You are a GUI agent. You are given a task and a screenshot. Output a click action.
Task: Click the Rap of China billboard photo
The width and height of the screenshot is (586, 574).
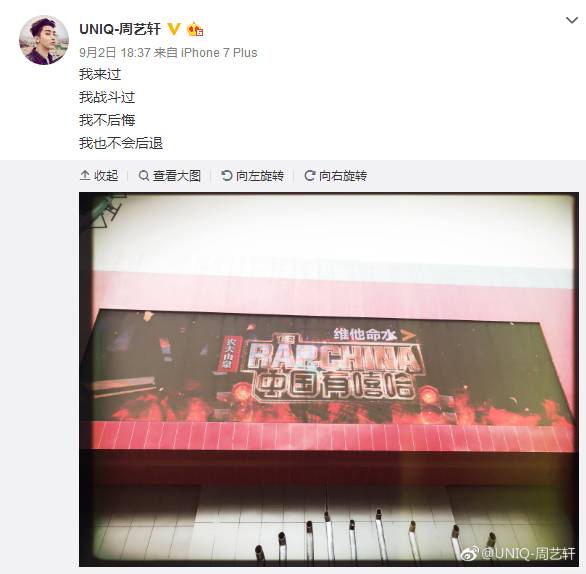click(x=329, y=379)
